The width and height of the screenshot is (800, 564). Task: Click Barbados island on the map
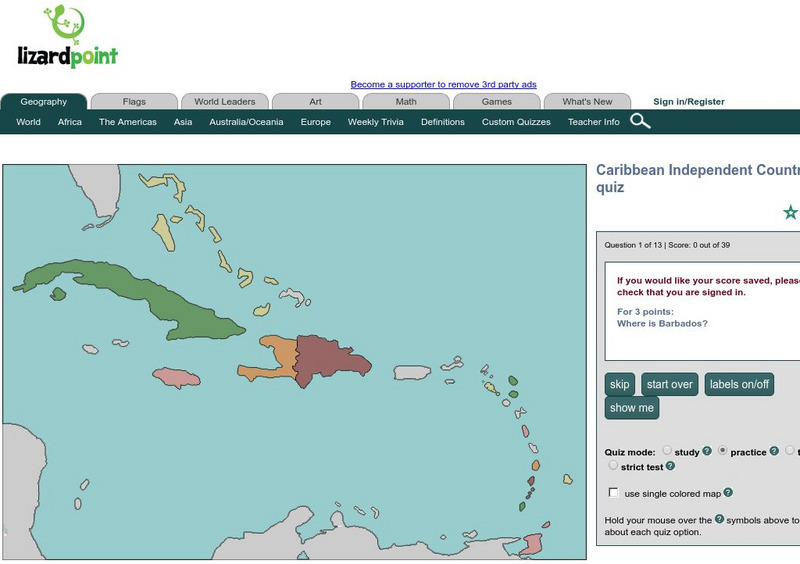click(568, 479)
